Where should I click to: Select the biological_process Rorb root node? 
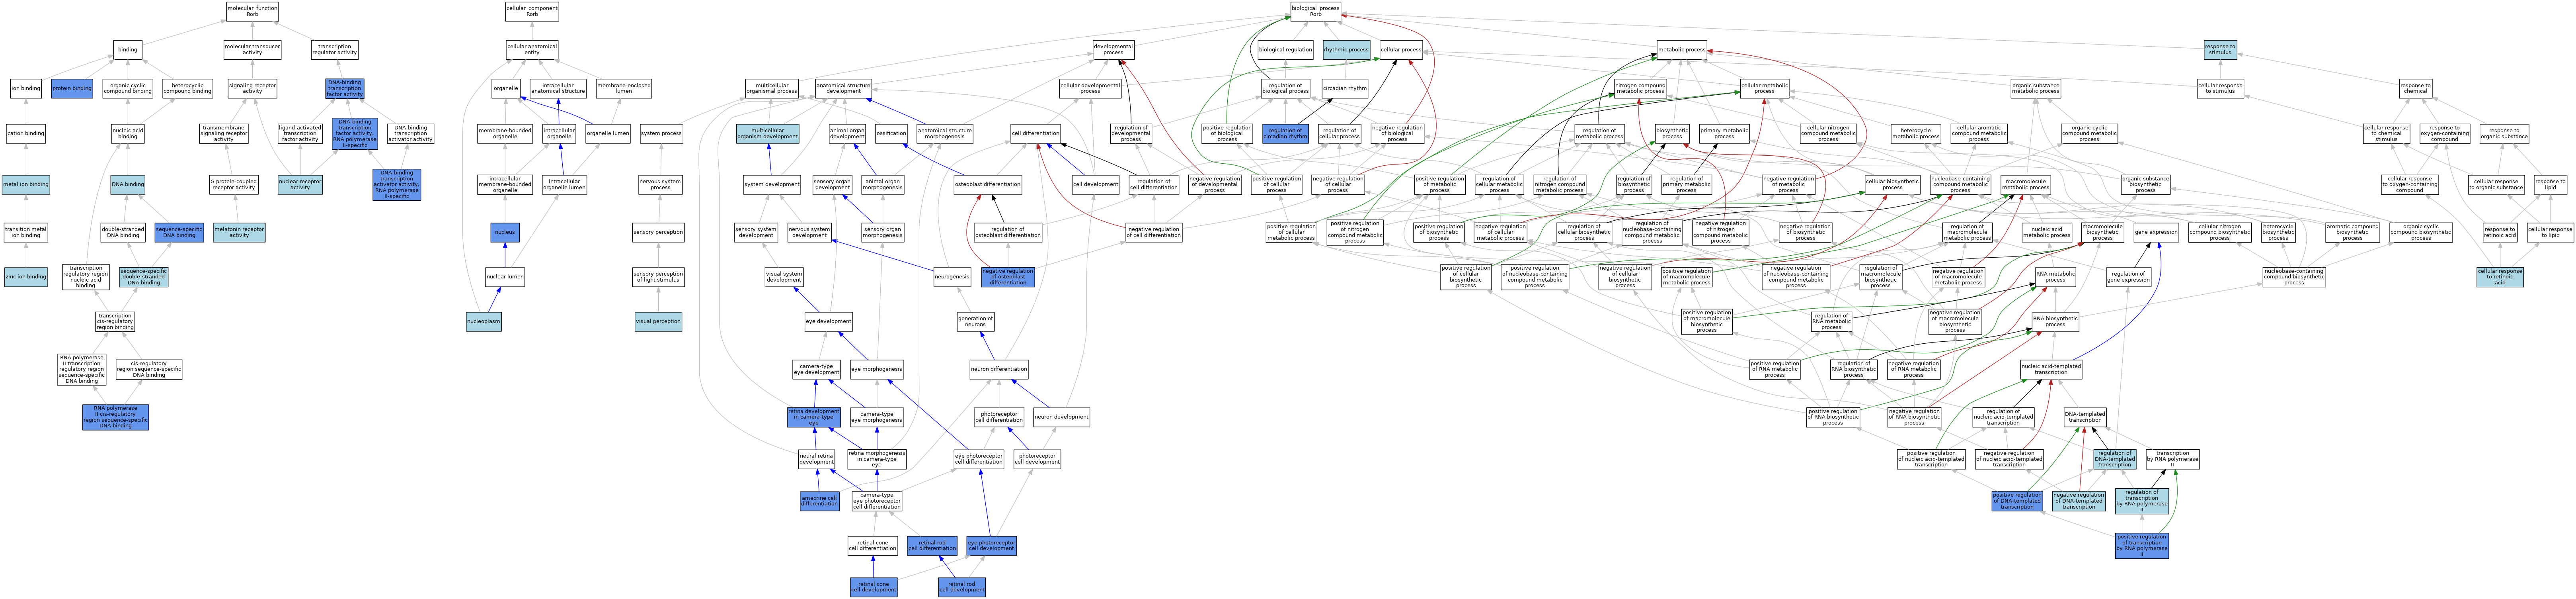[1315, 11]
